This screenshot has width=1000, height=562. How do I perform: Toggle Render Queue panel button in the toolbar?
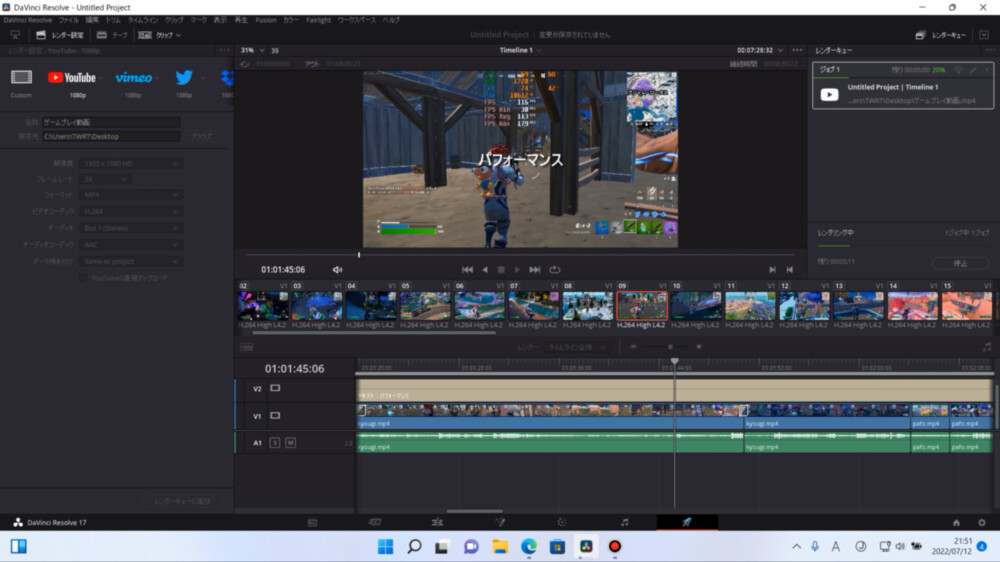point(941,35)
